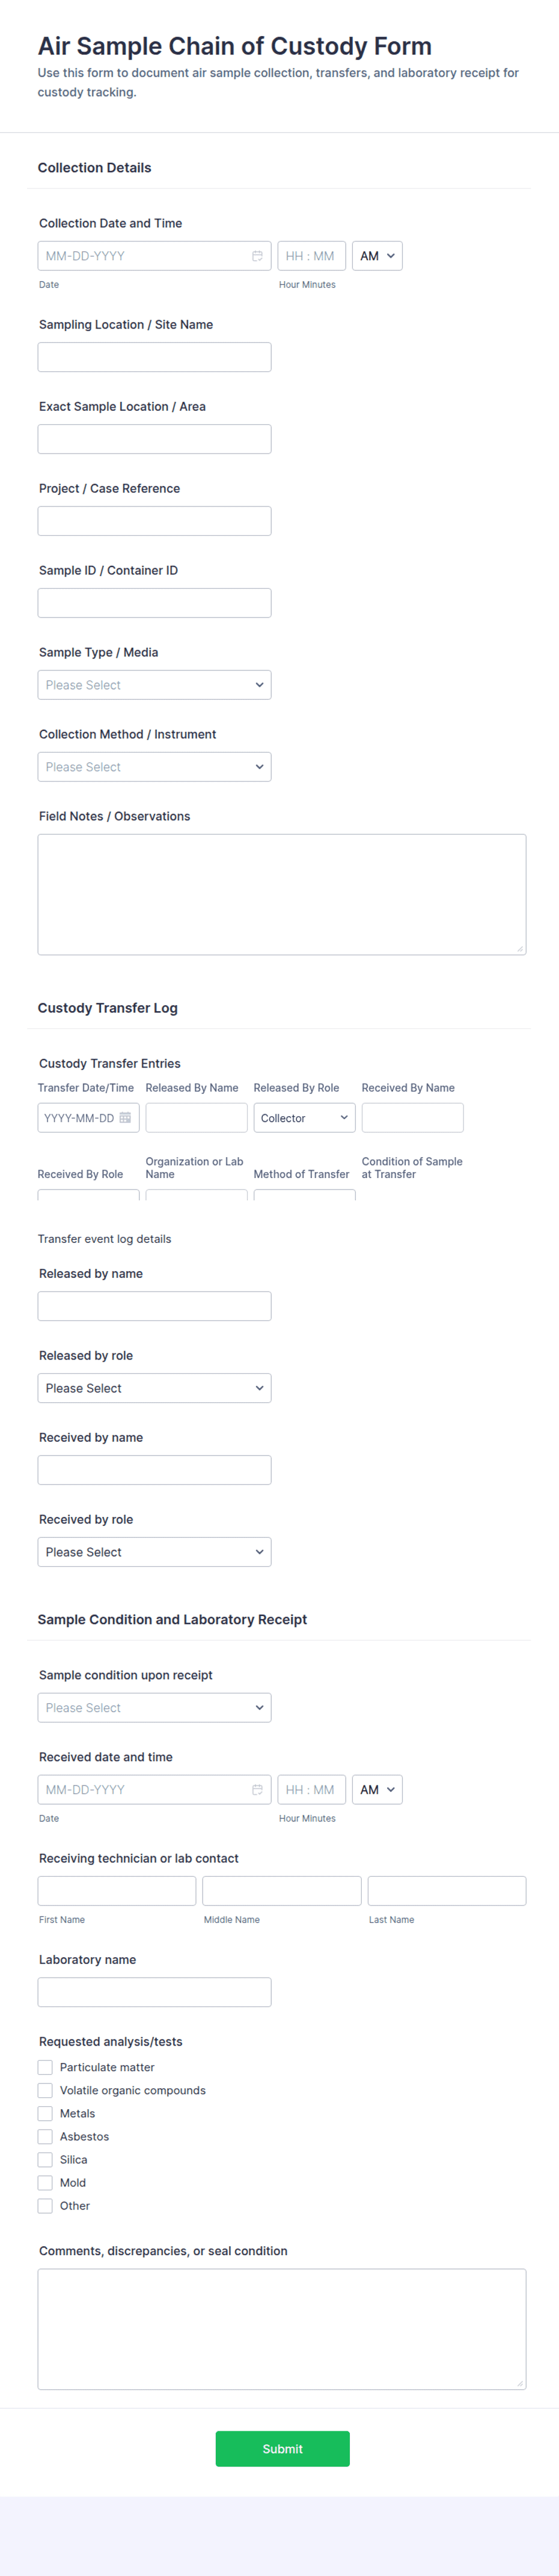Click the collection time HH:MM field

point(311,256)
